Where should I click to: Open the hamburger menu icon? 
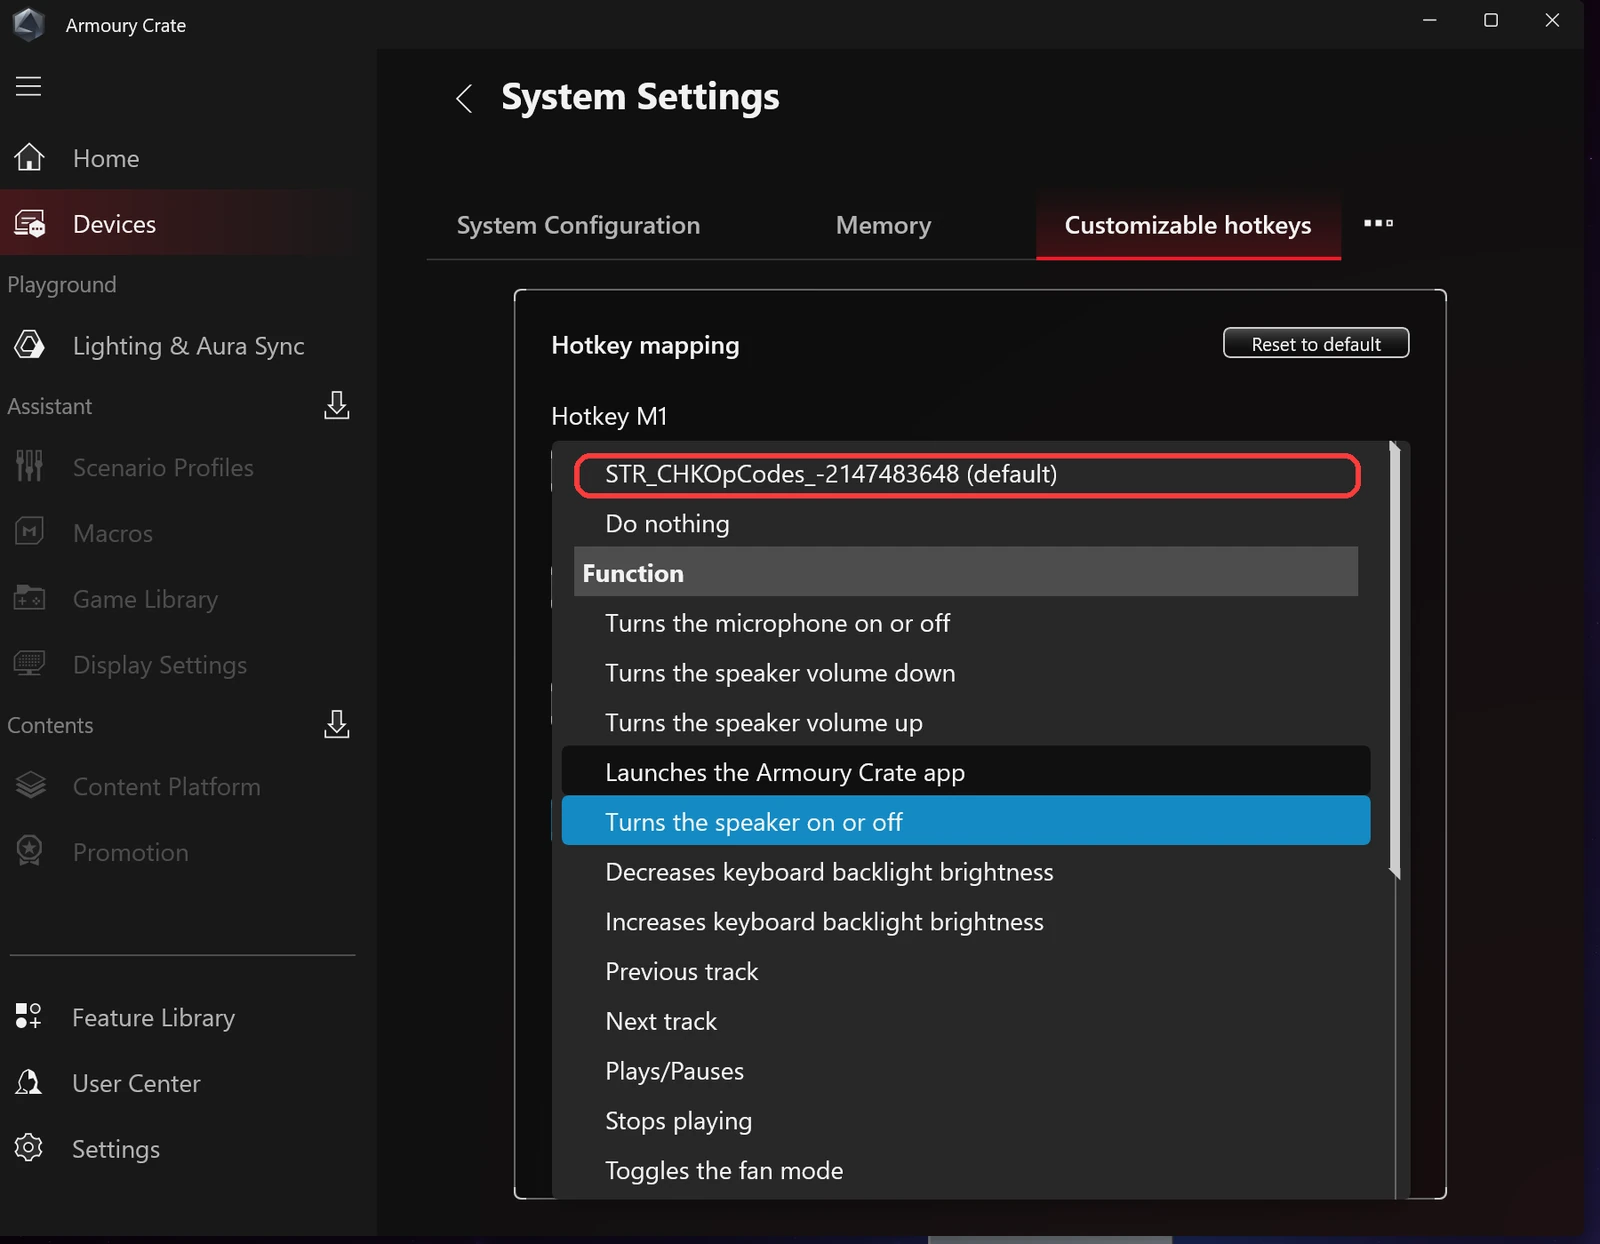click(x=28, y=86)
